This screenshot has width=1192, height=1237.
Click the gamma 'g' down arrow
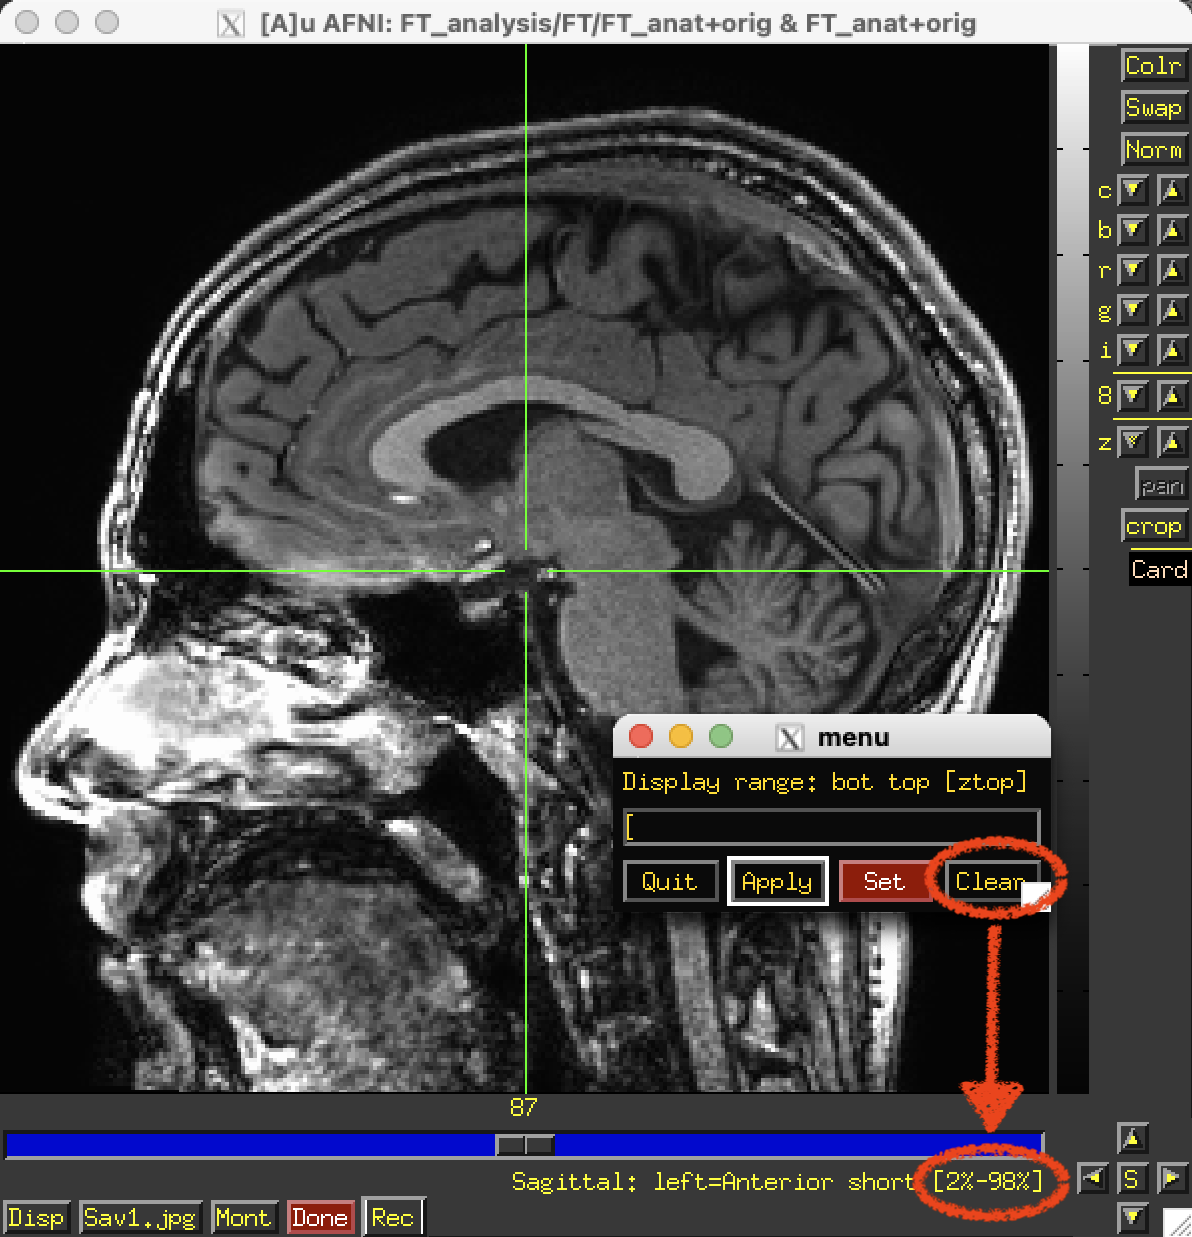1133,310
